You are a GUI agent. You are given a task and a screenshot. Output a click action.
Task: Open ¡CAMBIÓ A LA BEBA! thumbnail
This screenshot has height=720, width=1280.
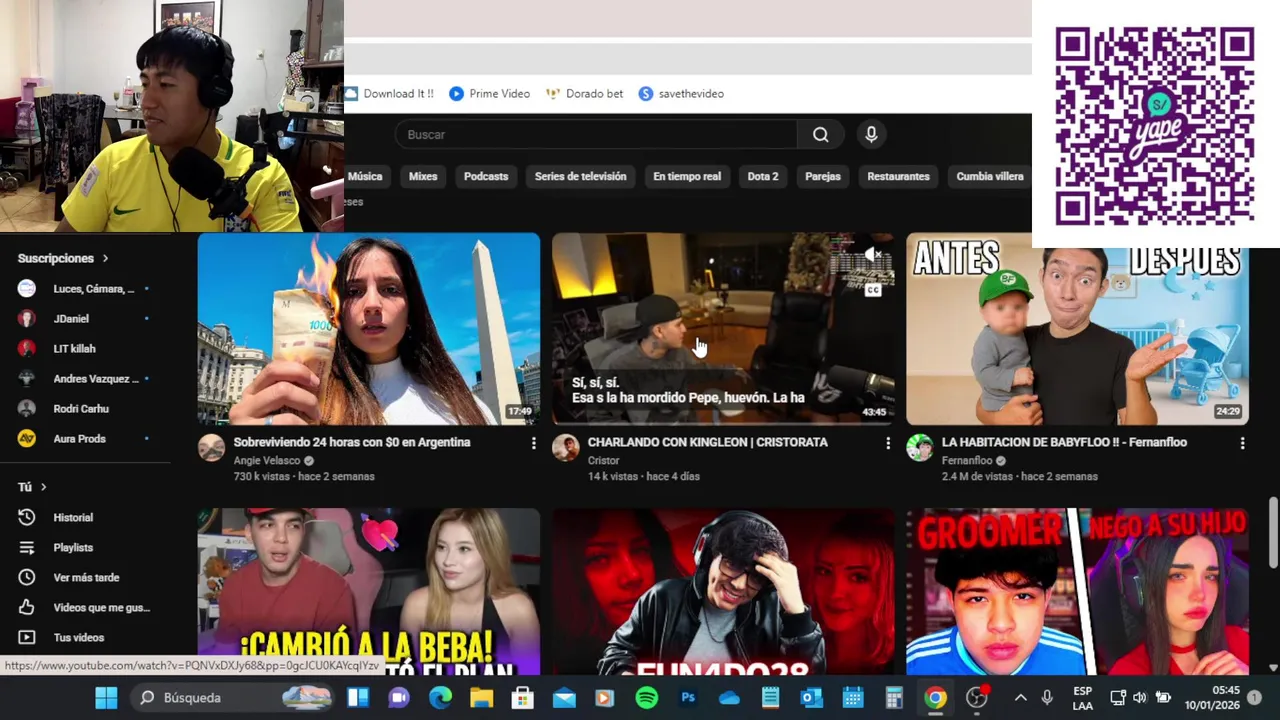click(369, 592)
